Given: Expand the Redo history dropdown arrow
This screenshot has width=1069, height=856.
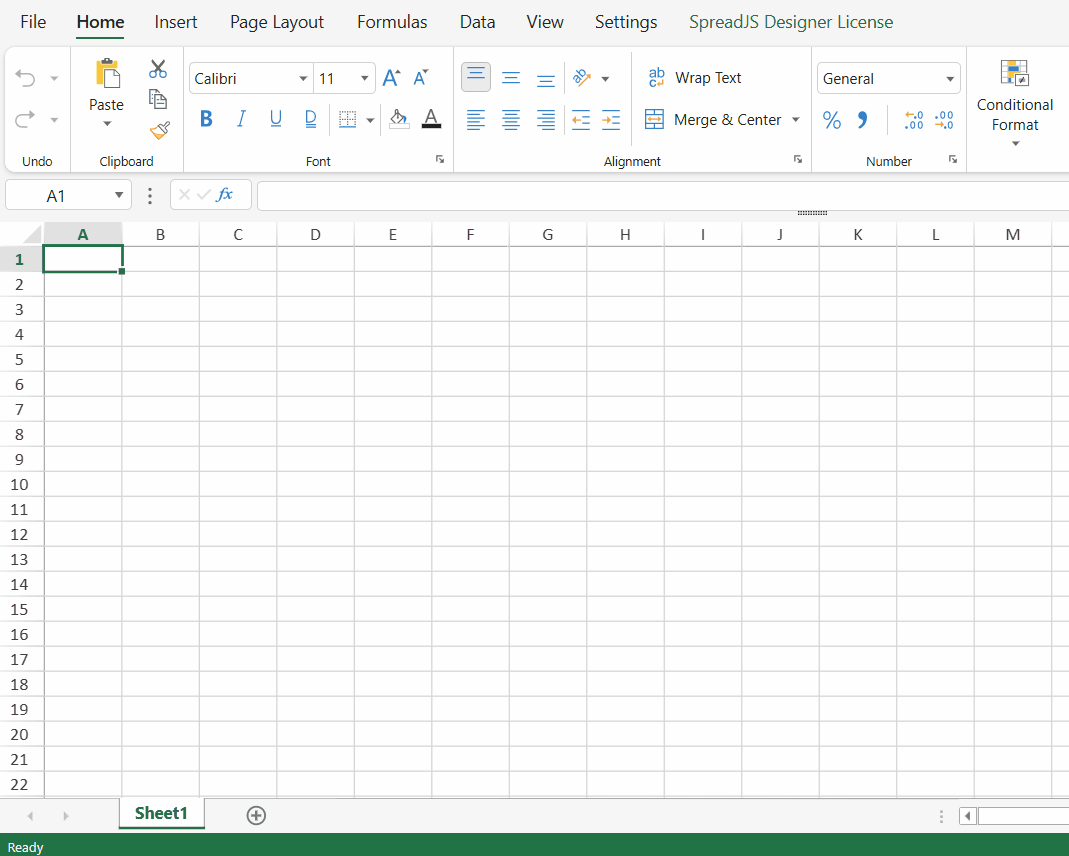Looking at the screenshot, I should coord(54,121).
